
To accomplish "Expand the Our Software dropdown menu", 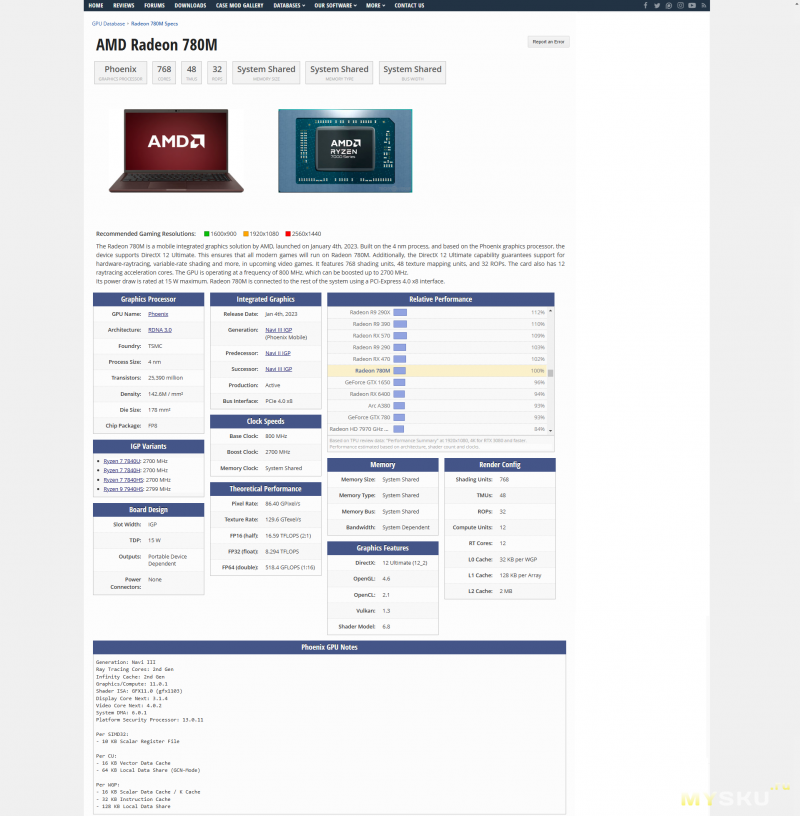I will (x=336, y=5).
